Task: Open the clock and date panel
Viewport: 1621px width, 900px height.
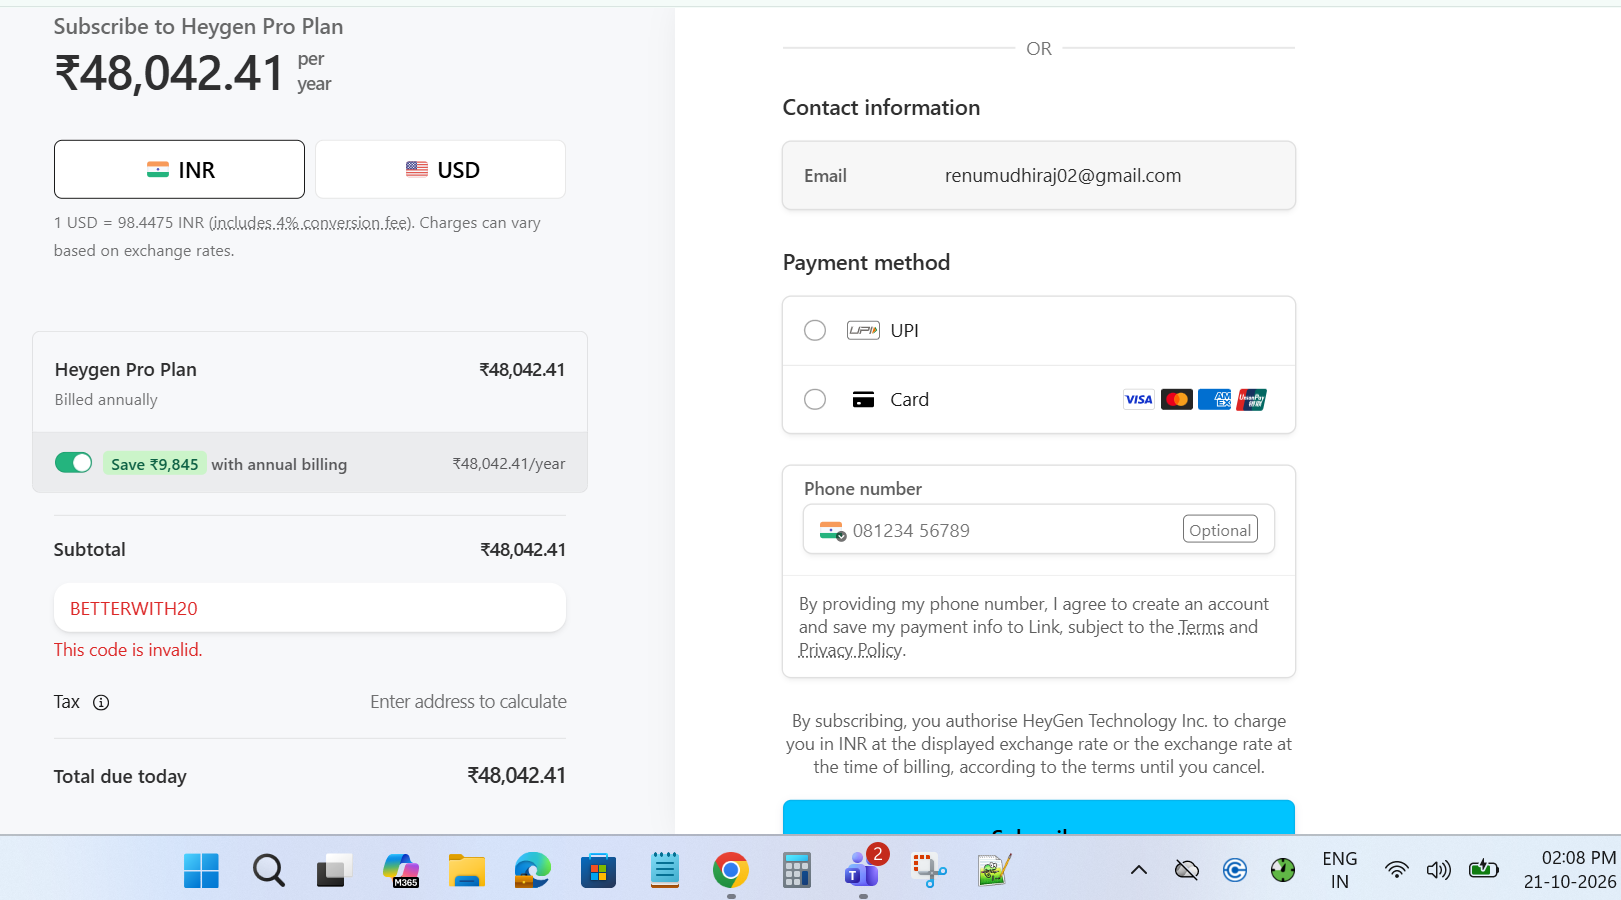Action: pos(1569,870)
